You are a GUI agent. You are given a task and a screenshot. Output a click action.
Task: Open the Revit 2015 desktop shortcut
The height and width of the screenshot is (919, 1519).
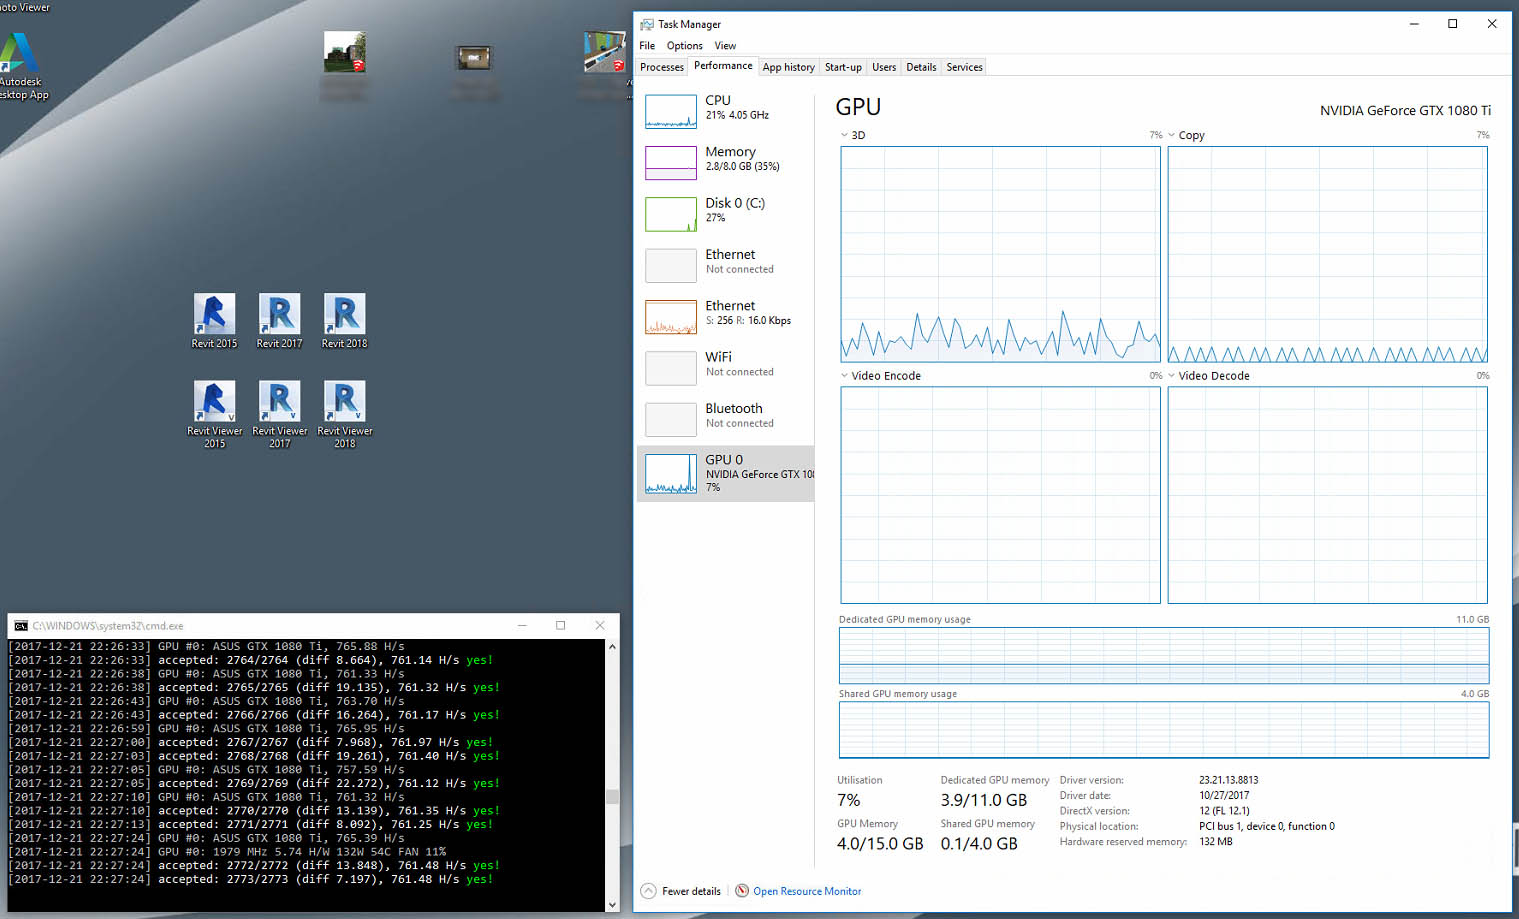pyautogui.click(x=214, y=320)
